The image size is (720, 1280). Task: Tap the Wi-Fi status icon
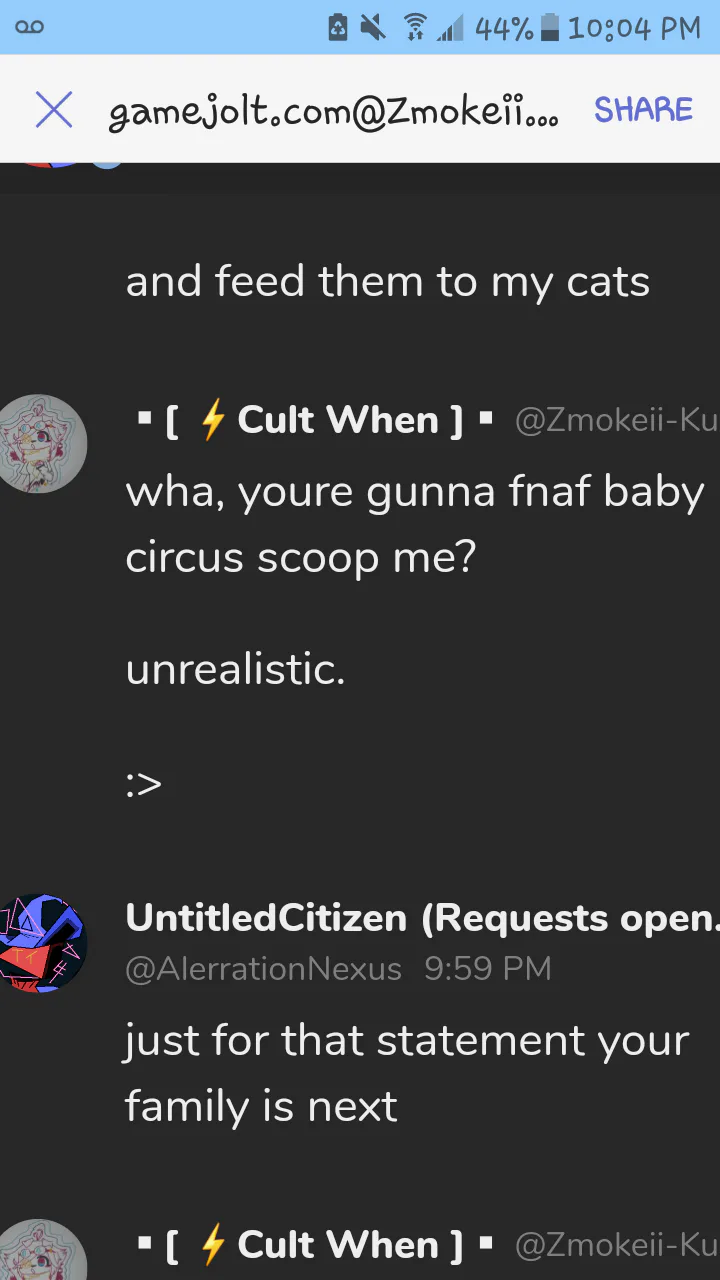point(415,28)
